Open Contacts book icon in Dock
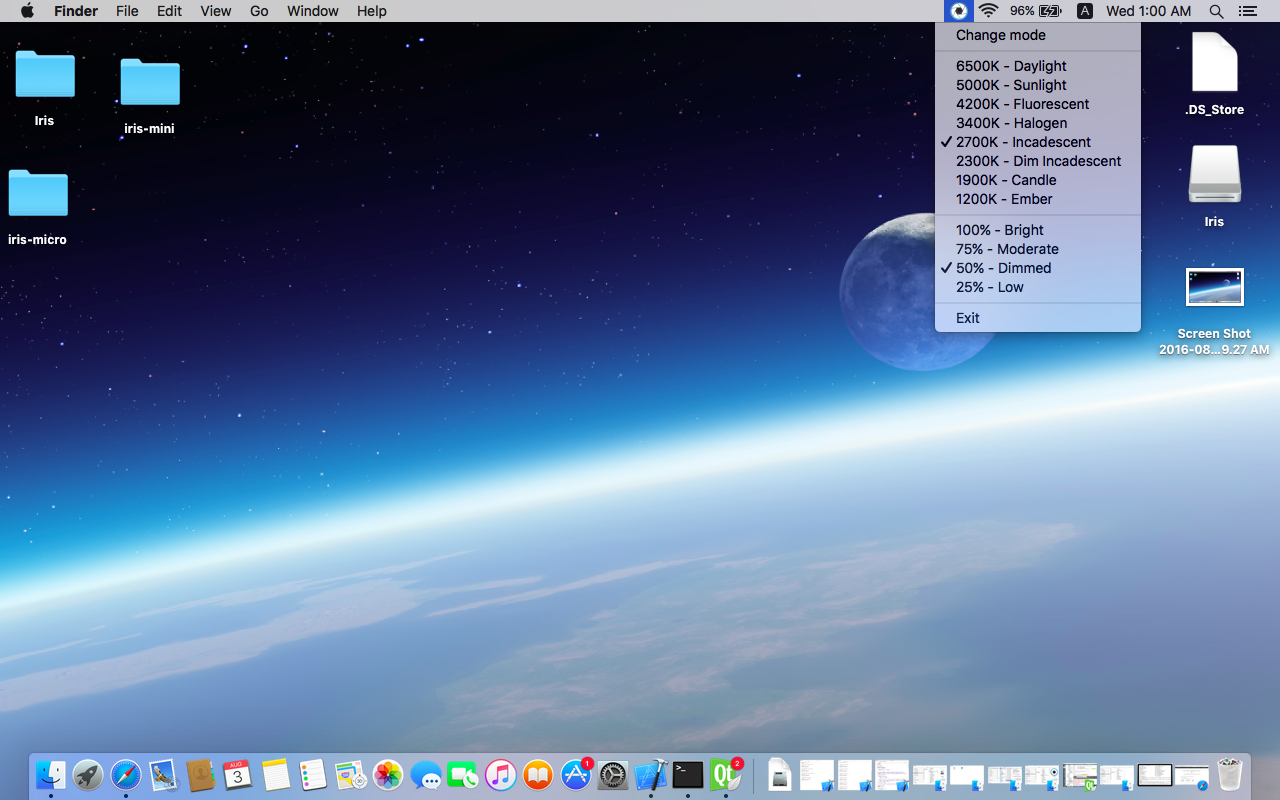1280x800 pixels. (201, 775)
